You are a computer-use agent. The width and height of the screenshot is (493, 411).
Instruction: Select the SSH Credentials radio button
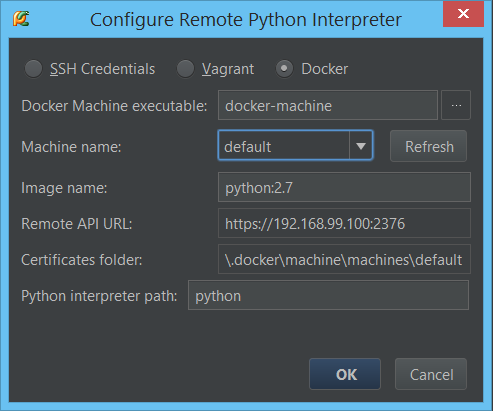point(33,69)
